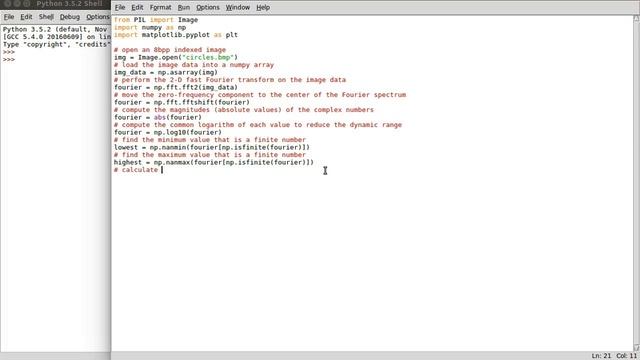Click the 'np.fft.fft2(img_data)' line
The width and height of the screenshot is (640, 360).
[x=176, y=87]
